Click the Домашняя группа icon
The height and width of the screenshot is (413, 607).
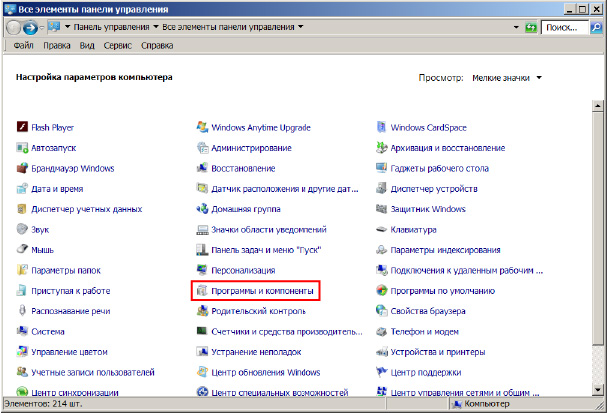(202, 209)
